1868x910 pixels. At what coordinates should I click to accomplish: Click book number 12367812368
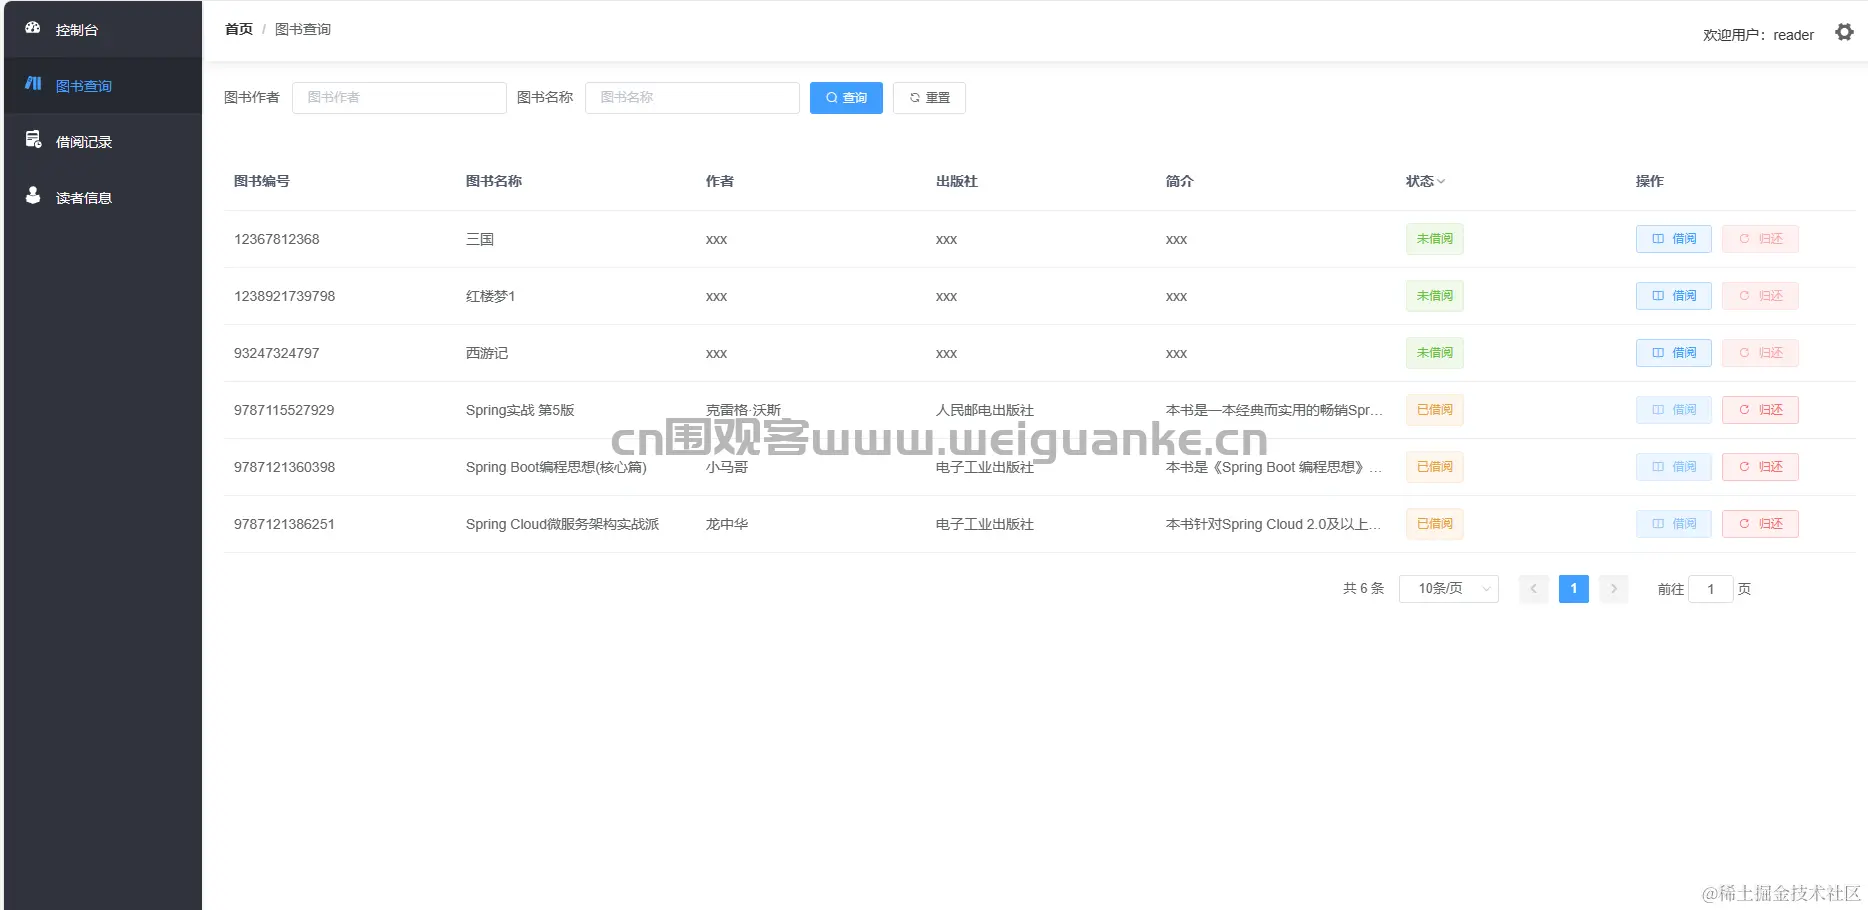277,239
